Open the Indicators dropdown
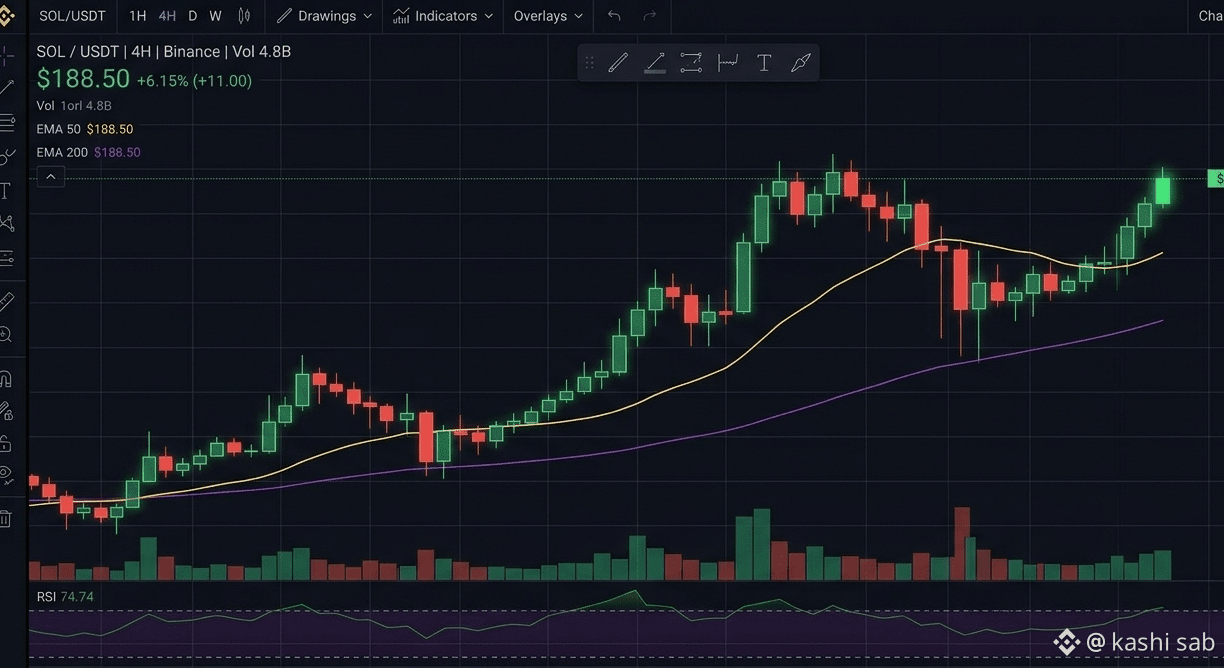This screenshot has height=668, width=1224. (443, 16)
